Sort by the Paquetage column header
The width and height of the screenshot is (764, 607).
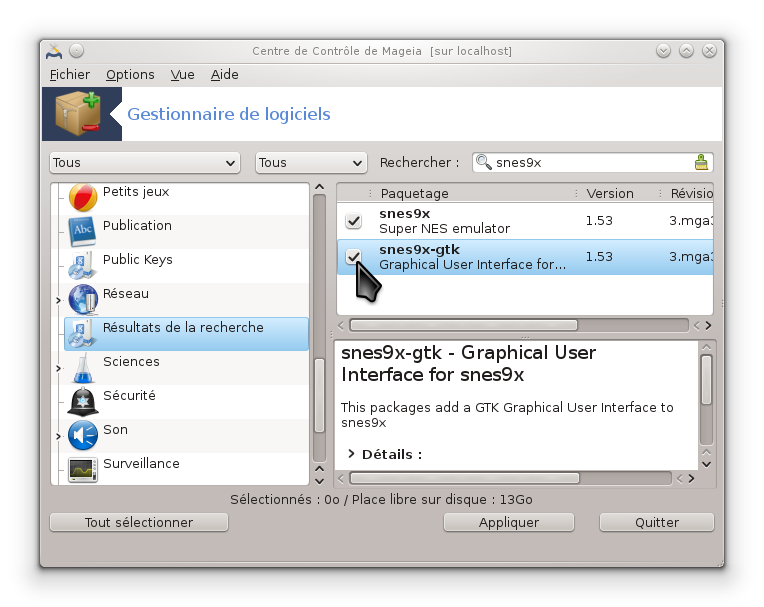coord(473,193)
